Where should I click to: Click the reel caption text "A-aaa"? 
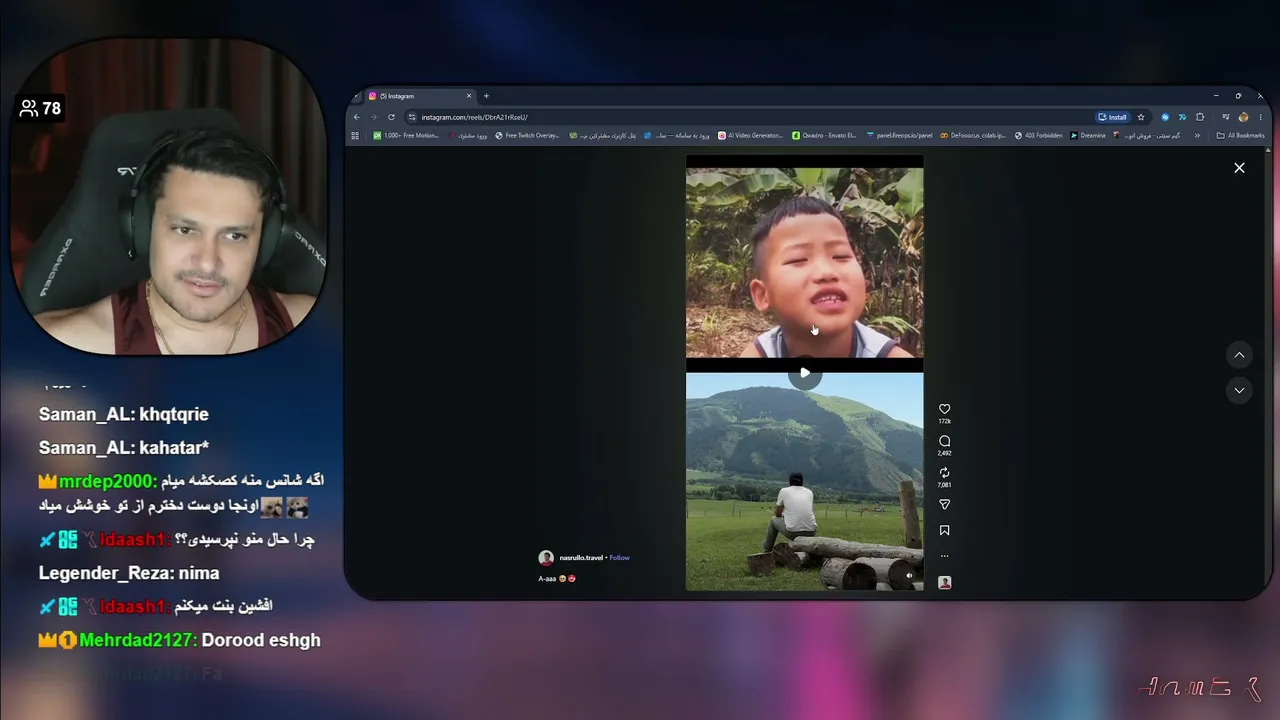click(547, 579)
